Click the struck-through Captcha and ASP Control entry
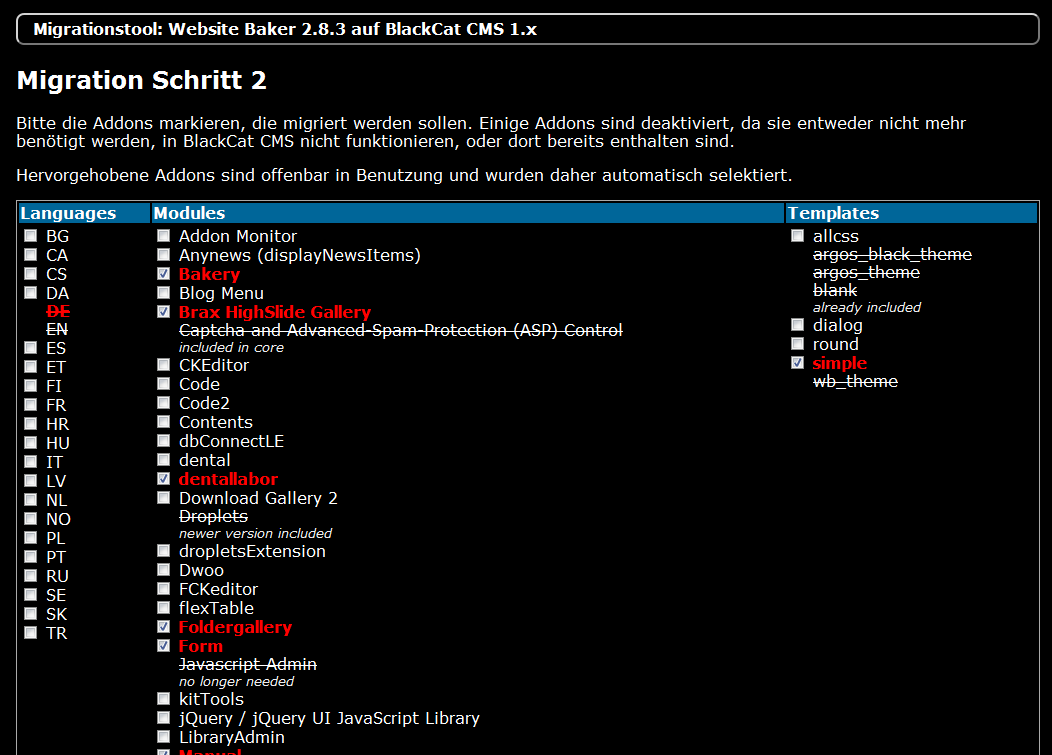This screenshot has width=1052, height=755. [401, 330]
